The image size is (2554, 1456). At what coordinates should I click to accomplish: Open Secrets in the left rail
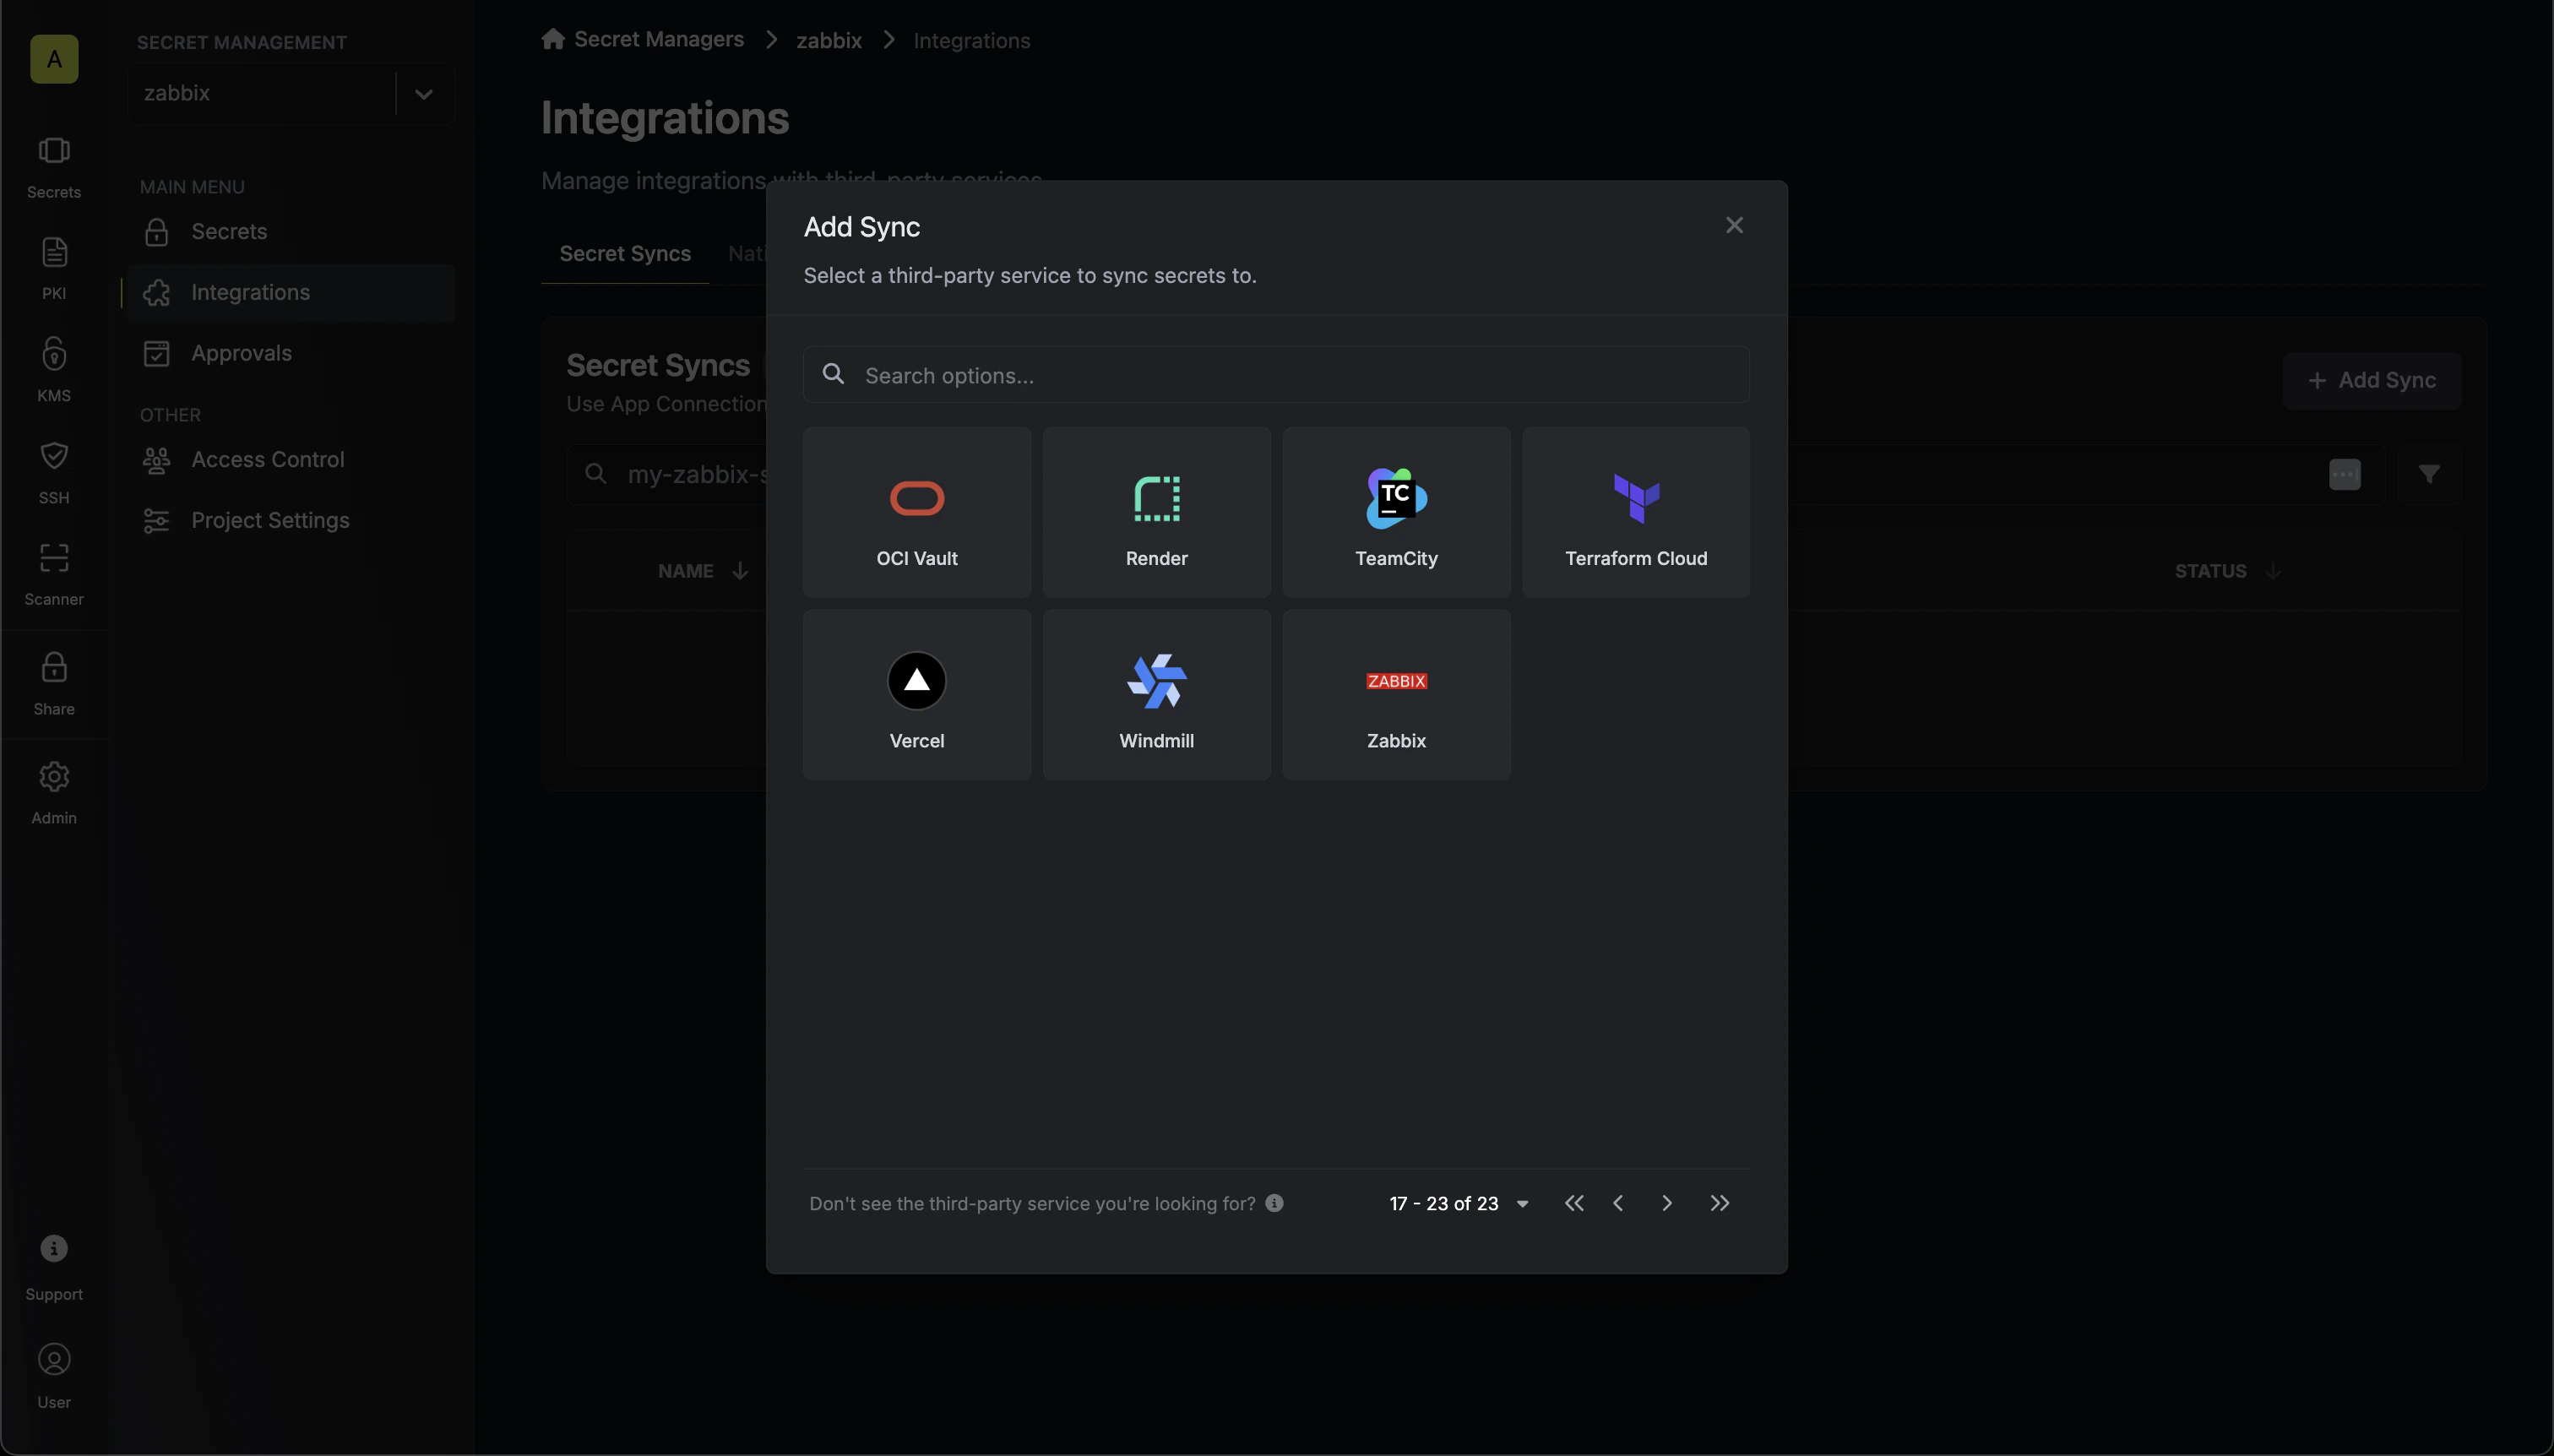coord(54,168)
